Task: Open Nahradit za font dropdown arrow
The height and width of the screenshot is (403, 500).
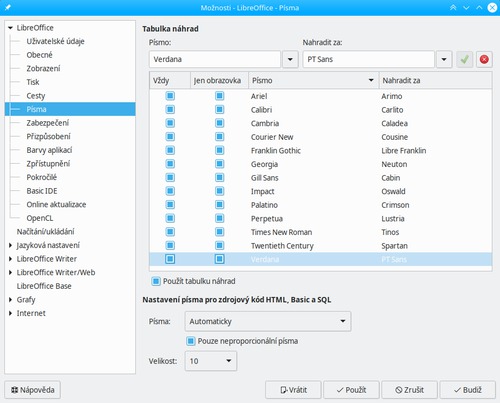Action: [444, 59]
